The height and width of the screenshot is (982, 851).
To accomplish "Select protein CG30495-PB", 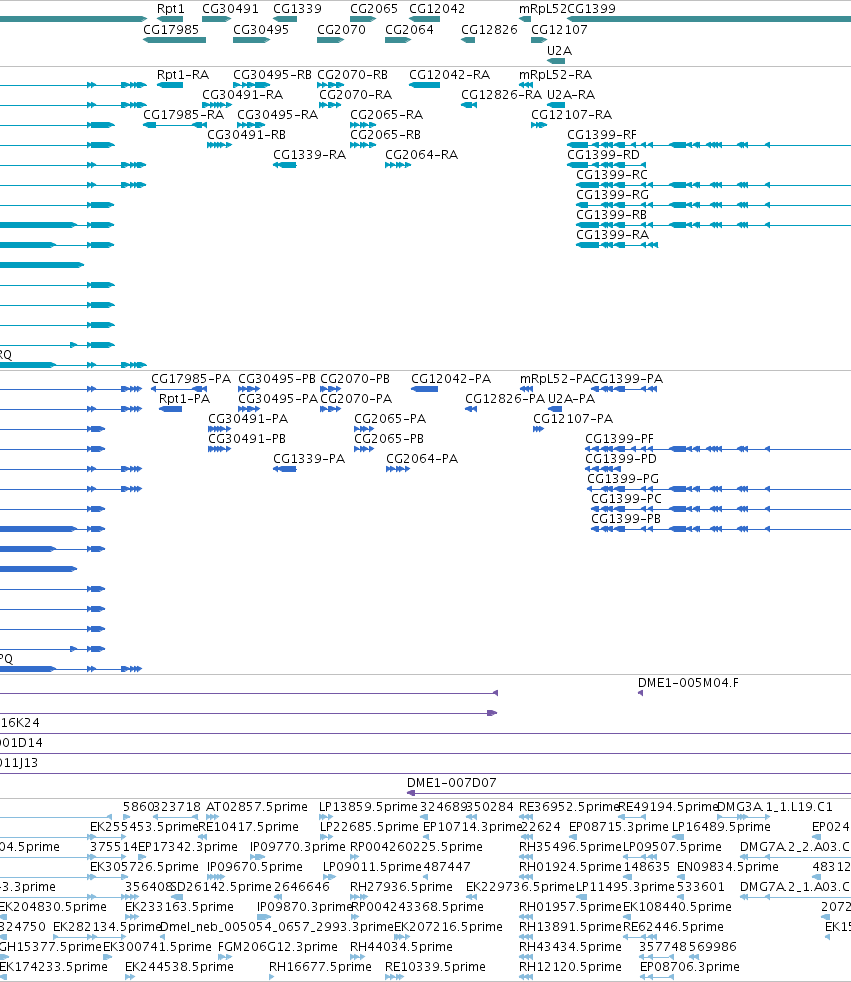I will [x=277, y=380].
